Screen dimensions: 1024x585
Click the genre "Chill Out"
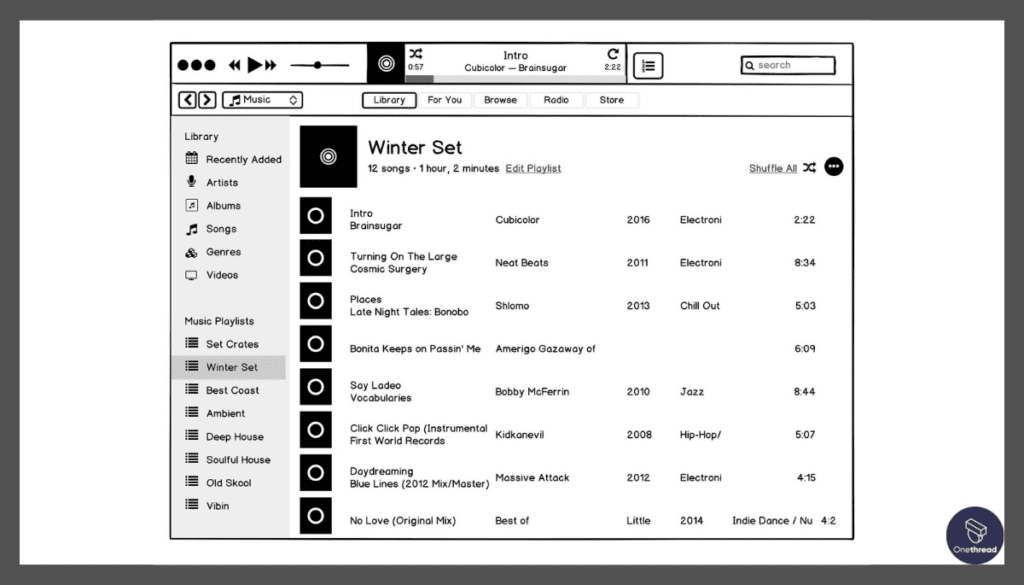click(x=699, y=306)
